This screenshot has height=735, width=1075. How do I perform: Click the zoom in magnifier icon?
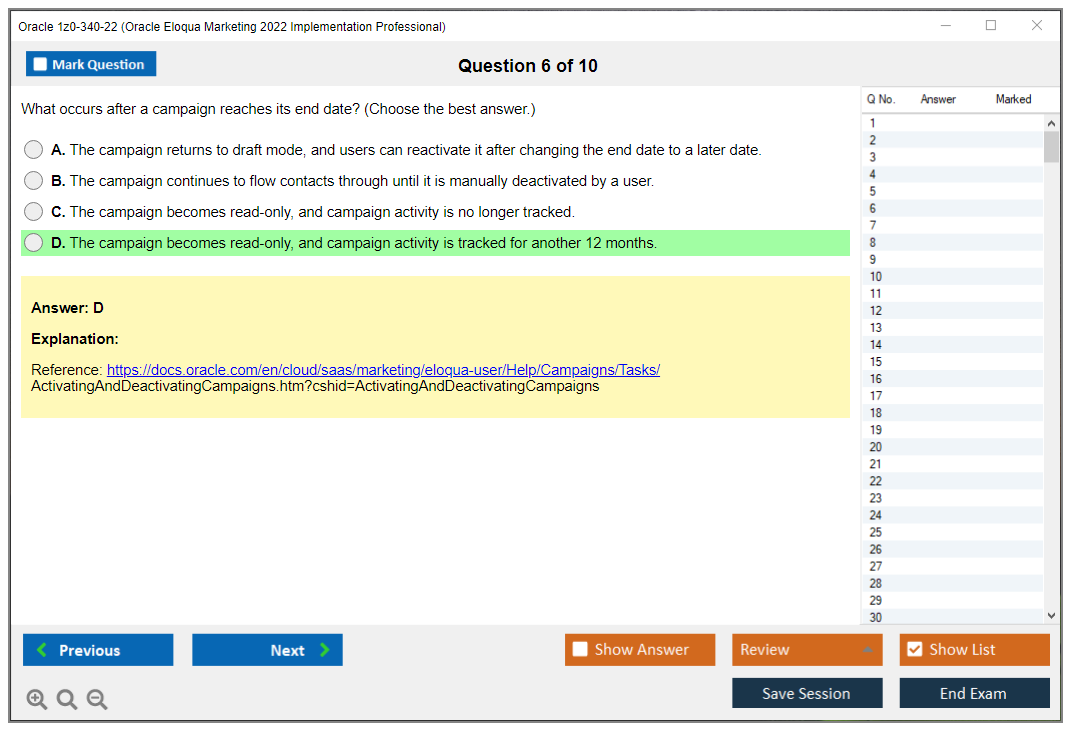tap(37, 700)
